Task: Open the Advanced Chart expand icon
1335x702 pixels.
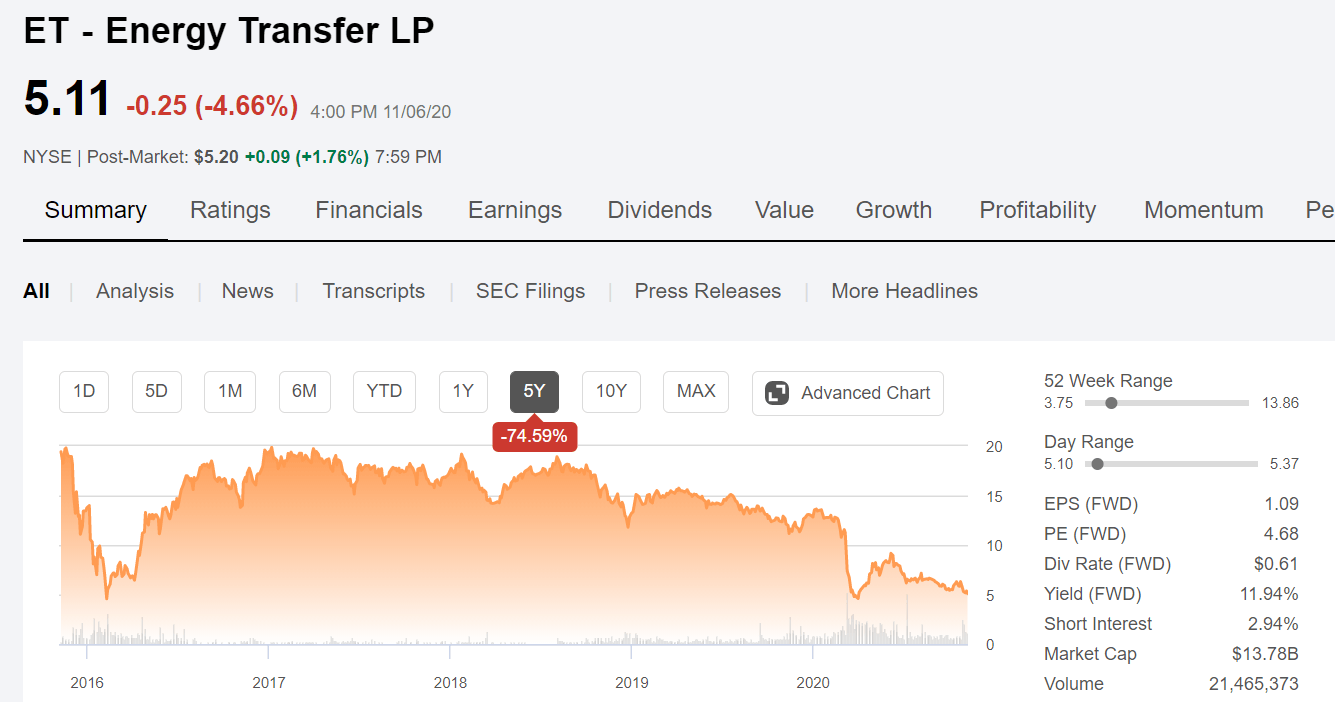Action: (777, 393)
